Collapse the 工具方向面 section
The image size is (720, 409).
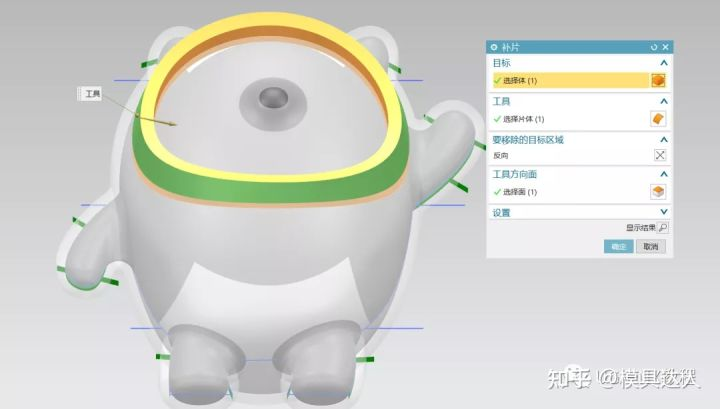(664, 174)
